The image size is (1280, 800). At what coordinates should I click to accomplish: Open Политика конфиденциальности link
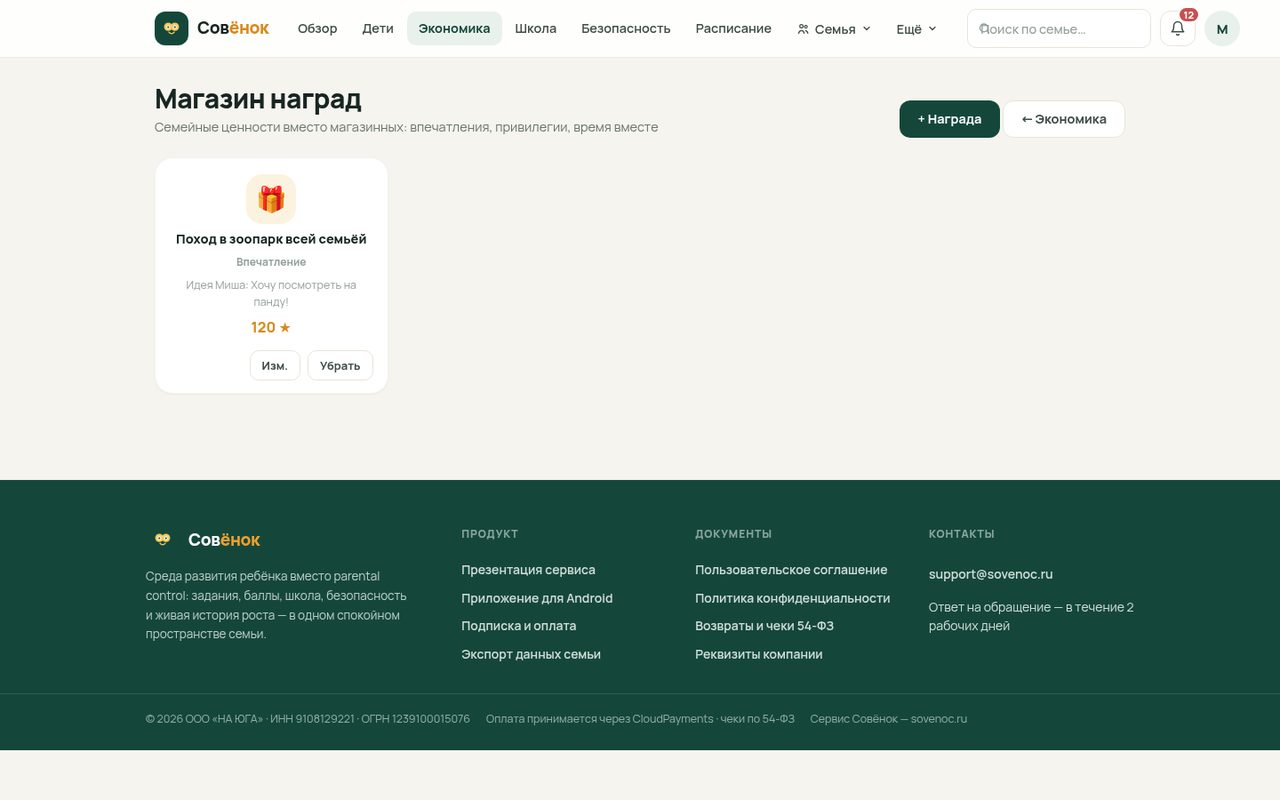(792, 598)
